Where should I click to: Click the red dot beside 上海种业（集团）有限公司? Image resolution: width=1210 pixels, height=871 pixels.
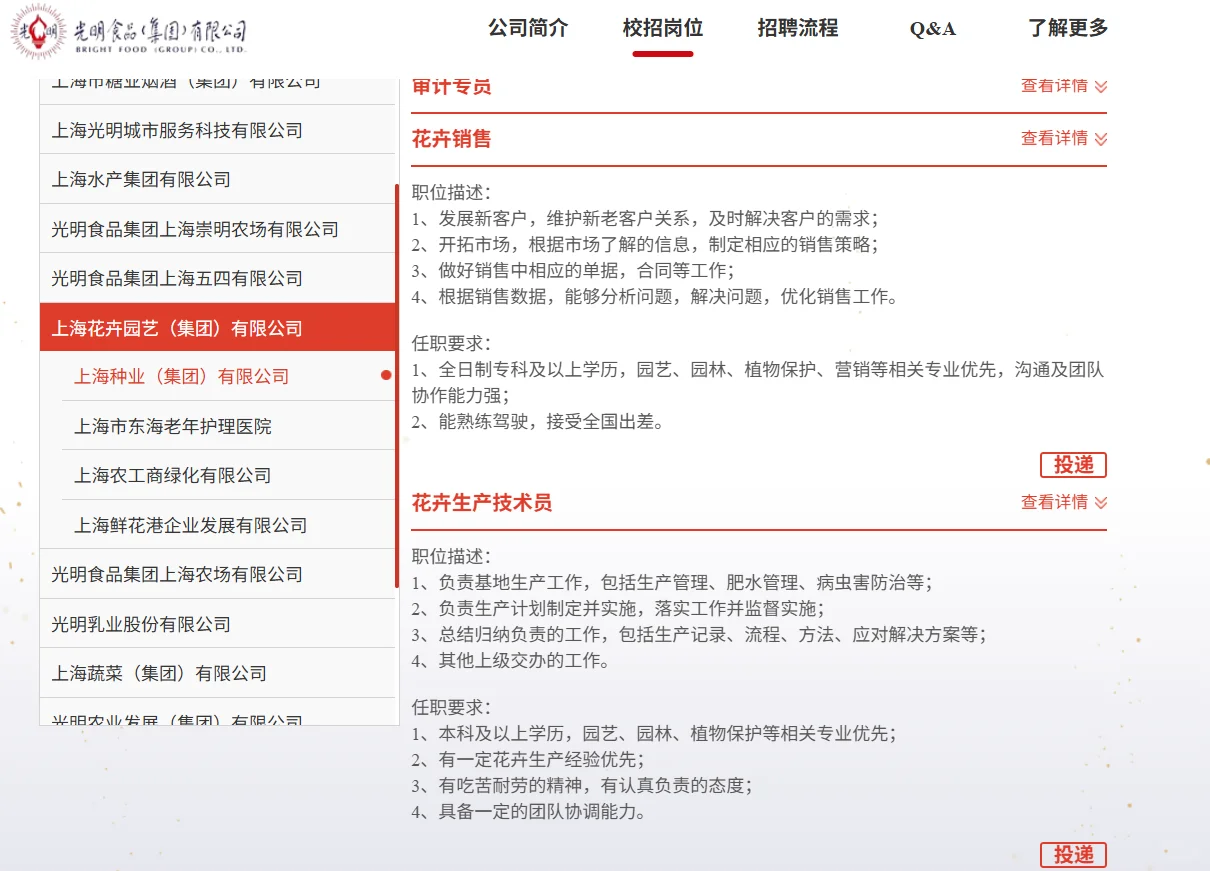(x=384, y=376)
